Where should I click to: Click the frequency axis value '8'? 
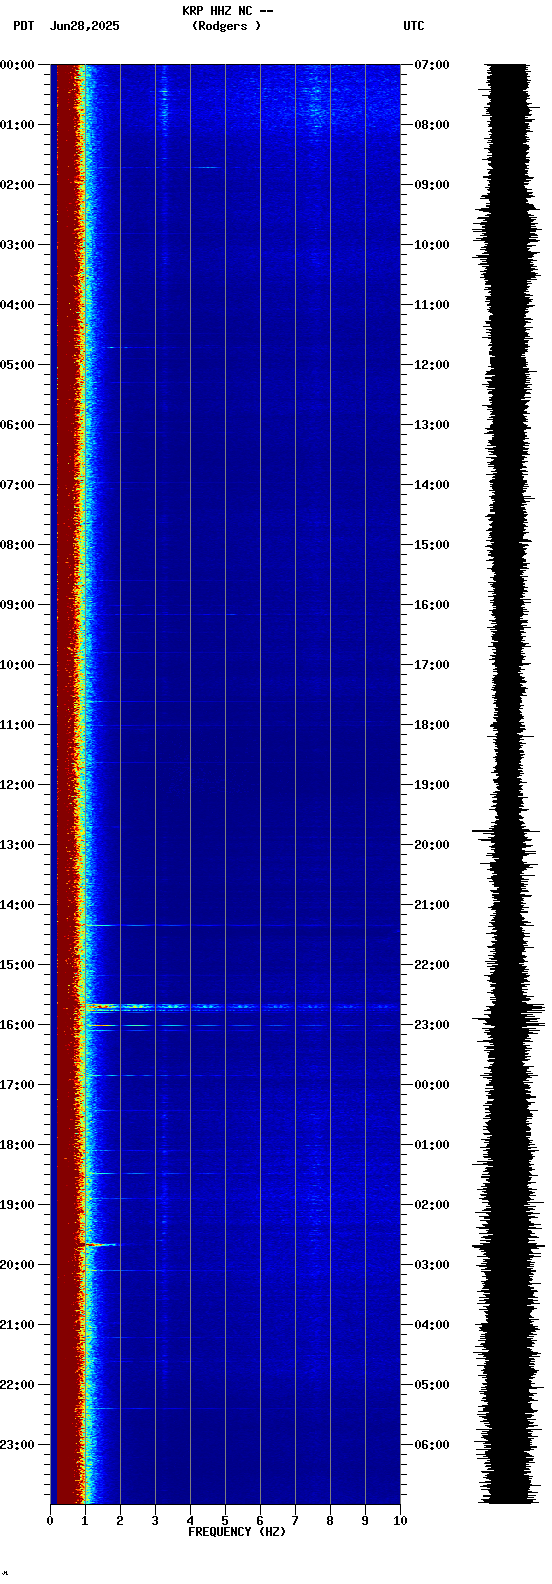330,1521
